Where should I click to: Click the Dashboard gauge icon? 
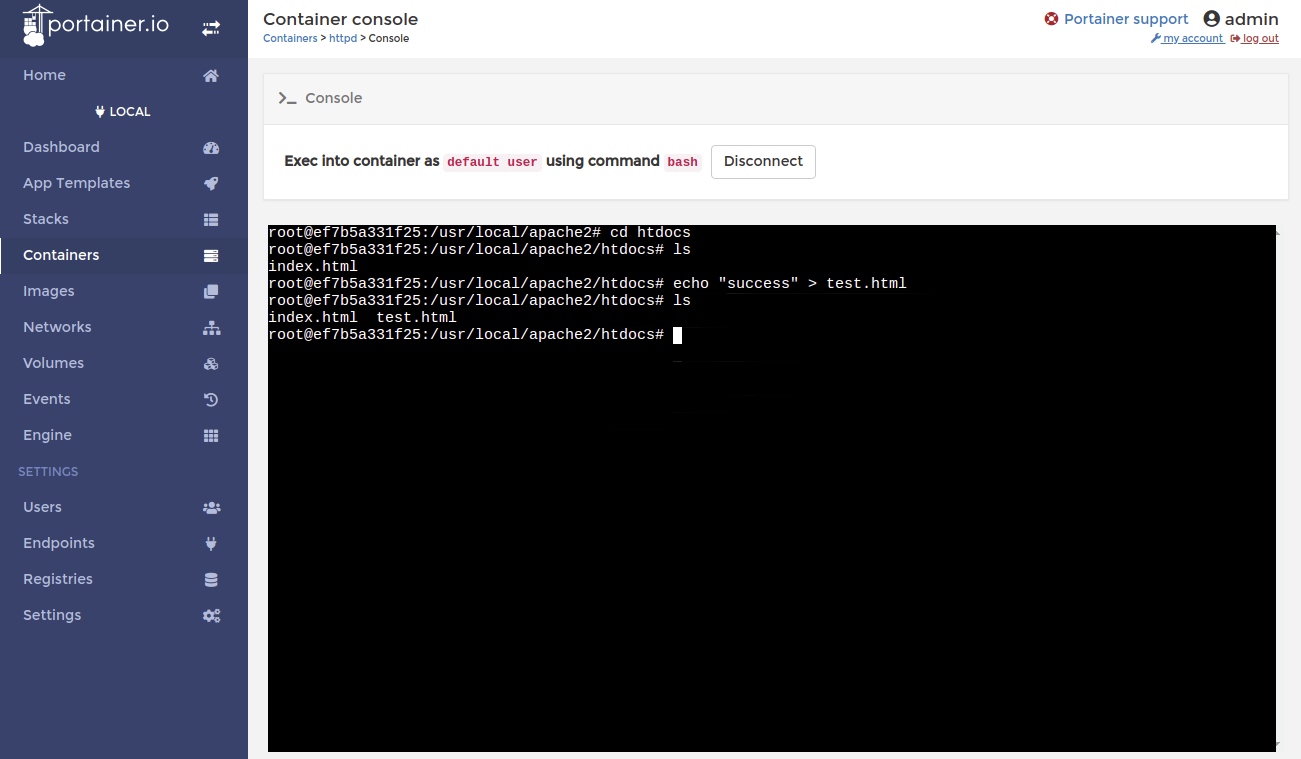coord(211,148)
